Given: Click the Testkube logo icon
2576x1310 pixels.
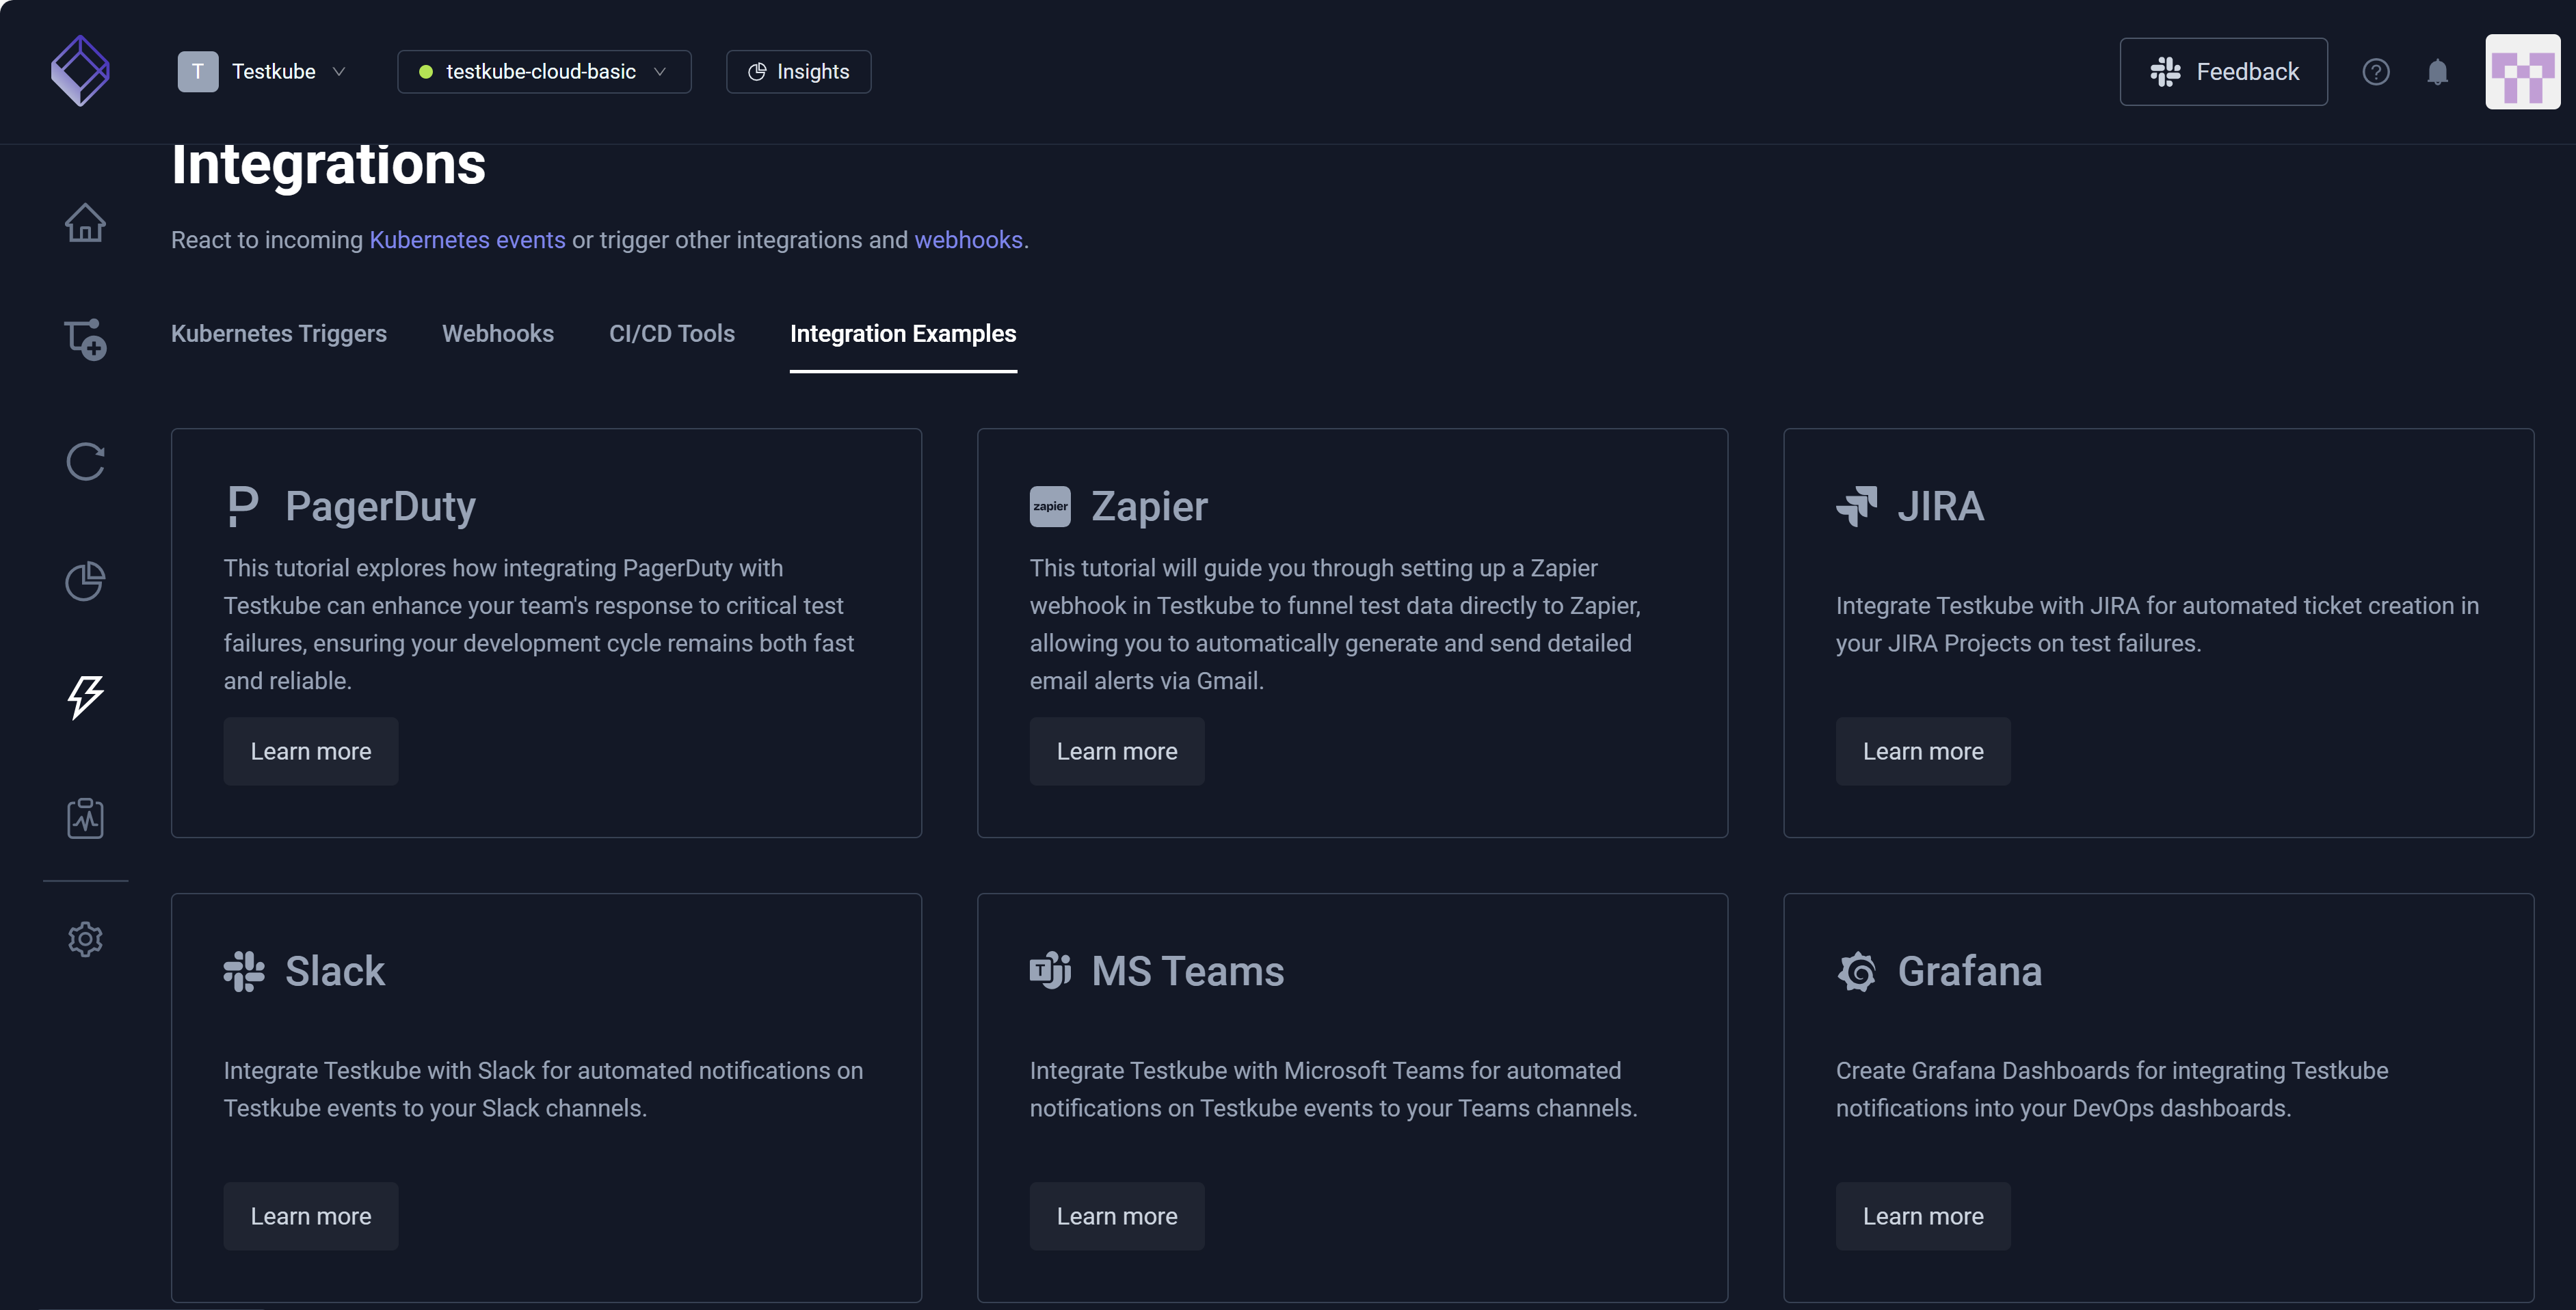Looking at the screenshot, I should coord(80,71).
